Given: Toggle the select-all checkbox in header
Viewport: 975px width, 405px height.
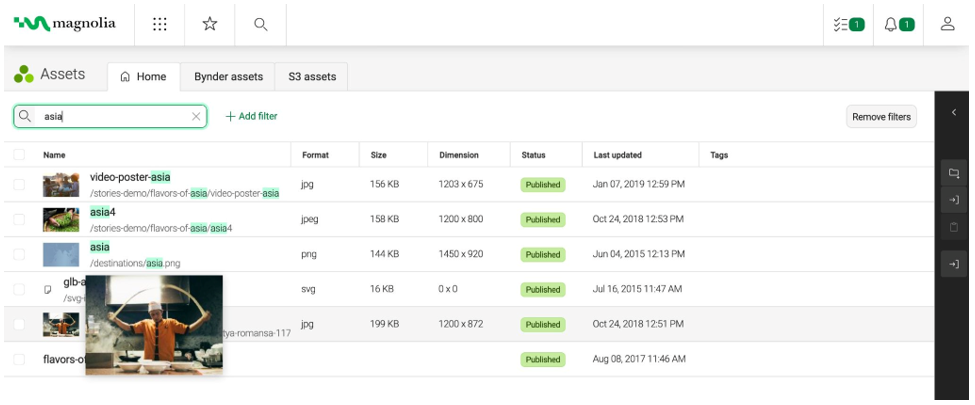Looking at the screenshot, I should point(19,154).
